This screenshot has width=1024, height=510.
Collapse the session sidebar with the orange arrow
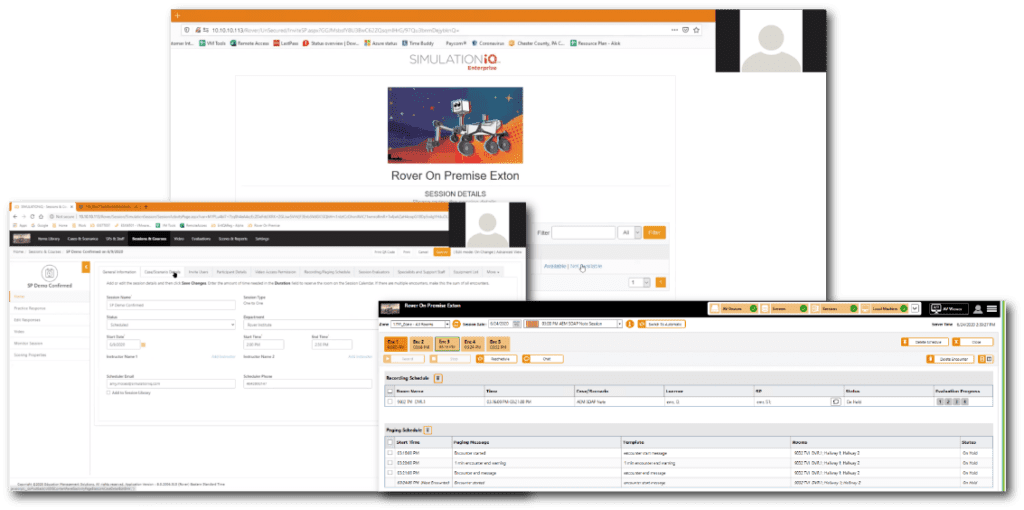(x=86, y=267)
